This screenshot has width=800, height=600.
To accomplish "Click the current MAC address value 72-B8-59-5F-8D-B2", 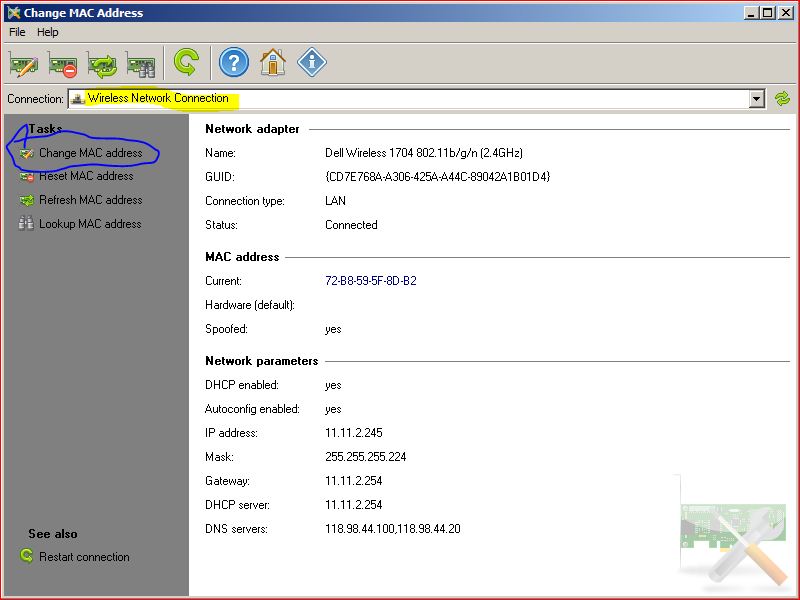I will click(x=370, y=281).
